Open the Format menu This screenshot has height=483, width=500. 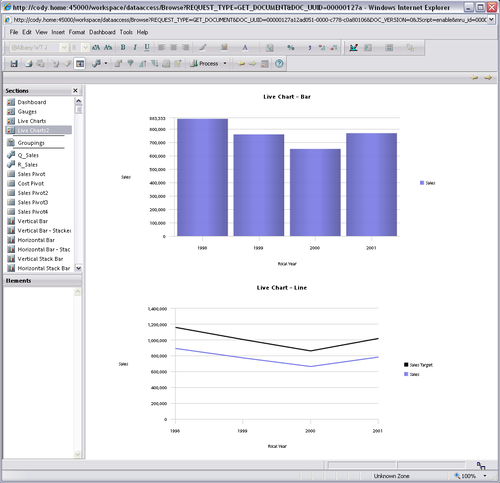[x=77, y=32]
